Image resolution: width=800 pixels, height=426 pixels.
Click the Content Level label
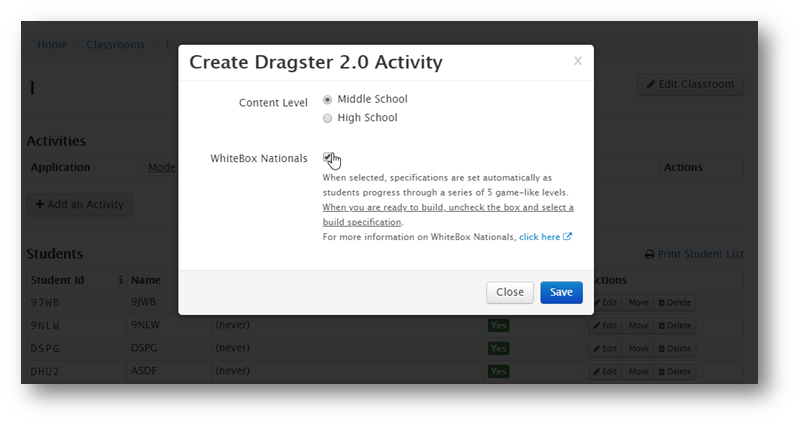coord(273,103)
